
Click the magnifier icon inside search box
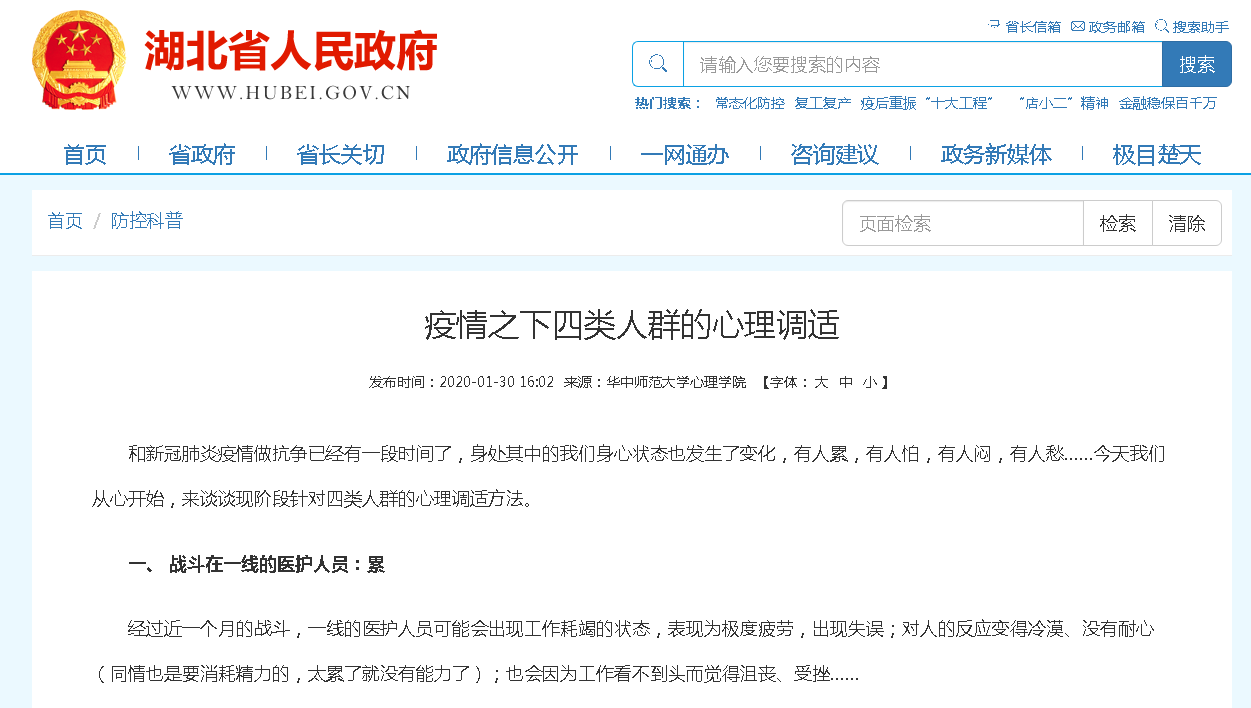(658, 64)
